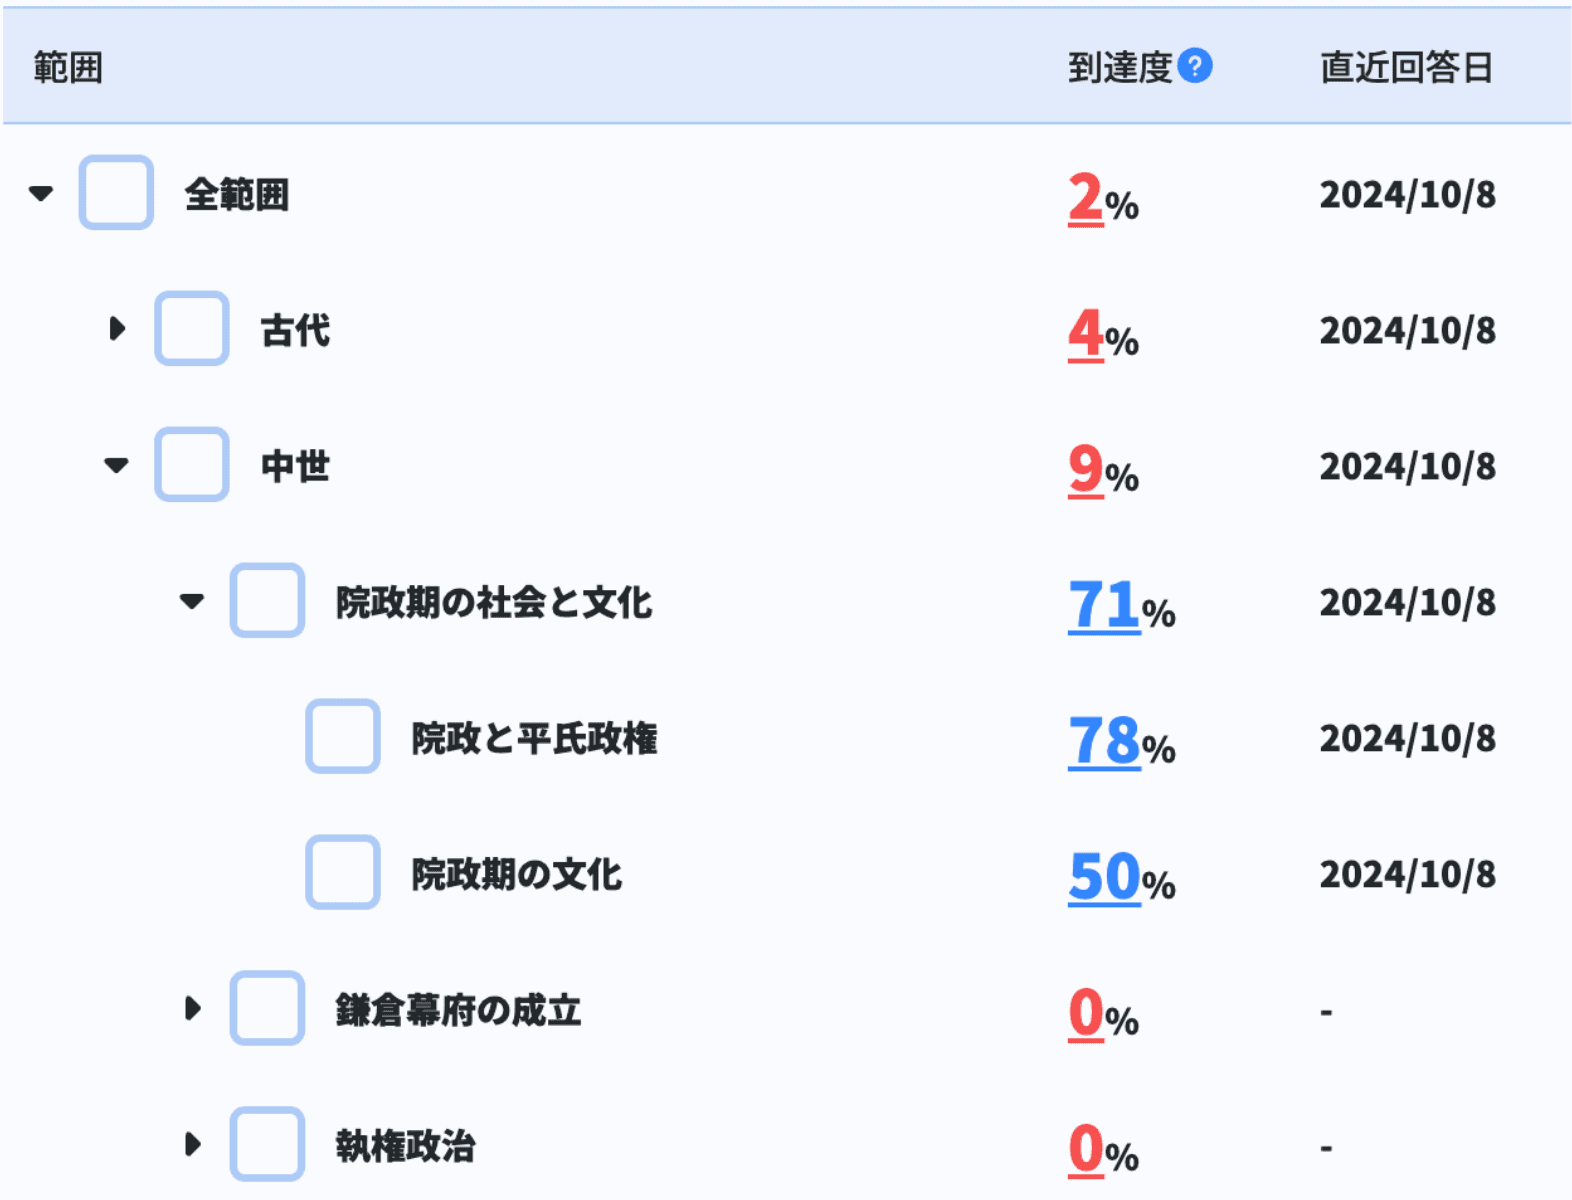
Task: Click the 78% link for 院政と平氏政権
Action: point(1105,740)
